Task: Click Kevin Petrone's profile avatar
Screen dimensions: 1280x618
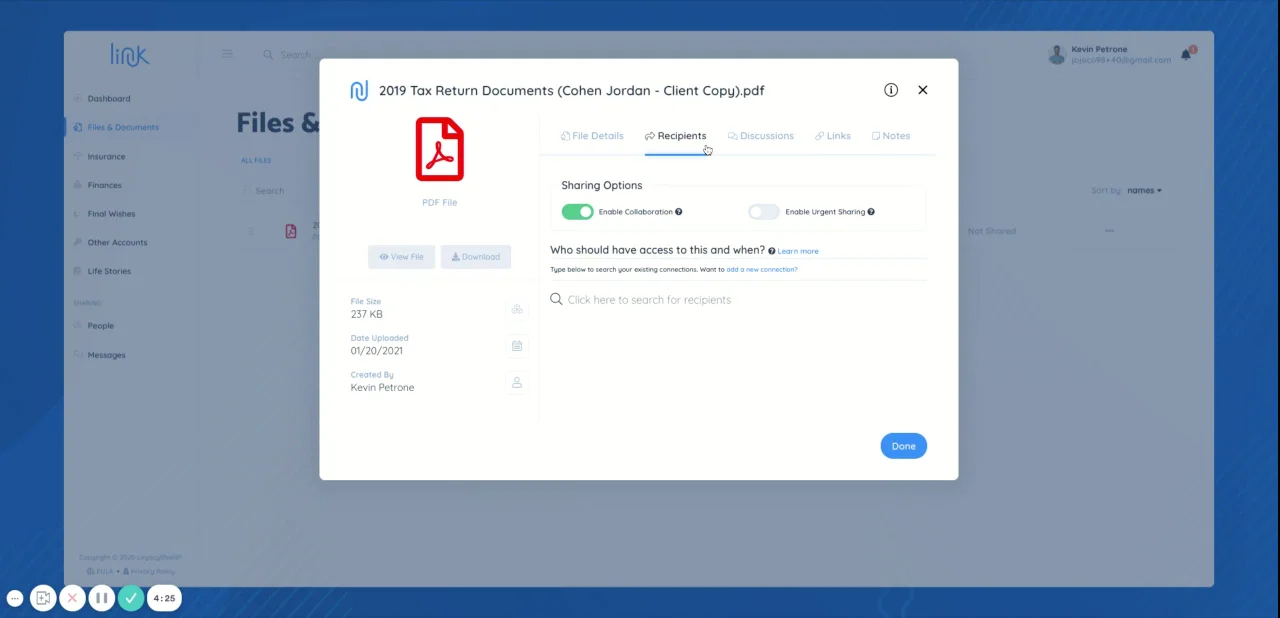Action: pos(1057,54)
